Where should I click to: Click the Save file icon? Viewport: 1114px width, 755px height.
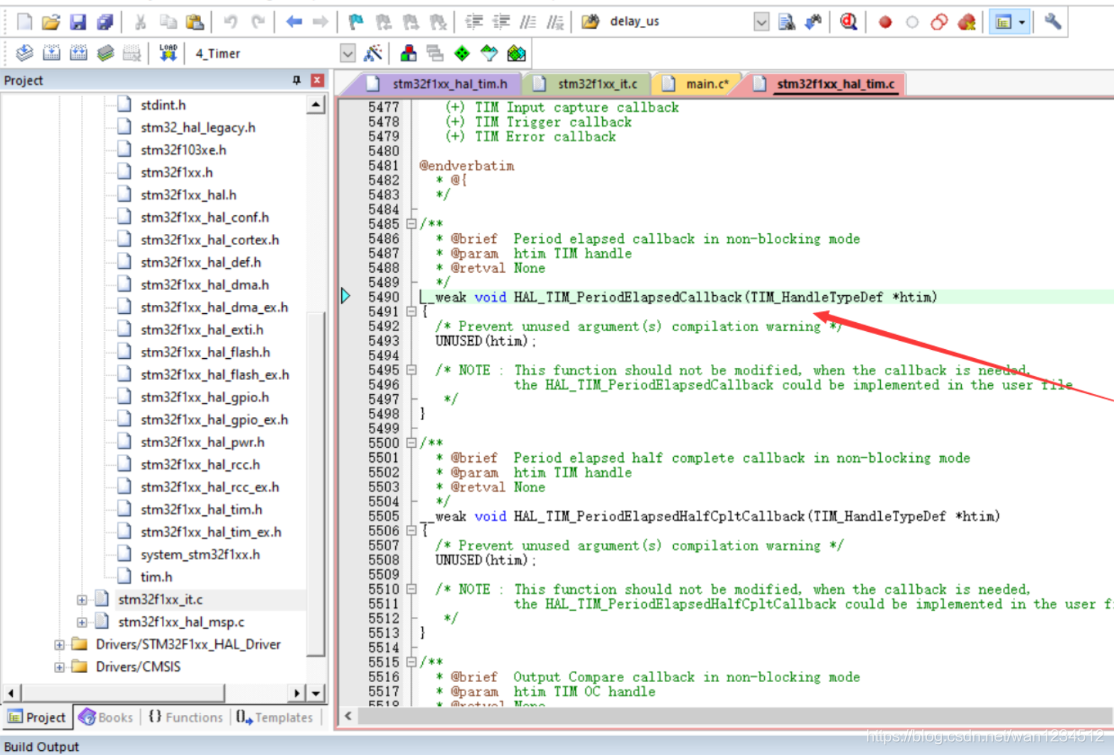tap(77, 21)
